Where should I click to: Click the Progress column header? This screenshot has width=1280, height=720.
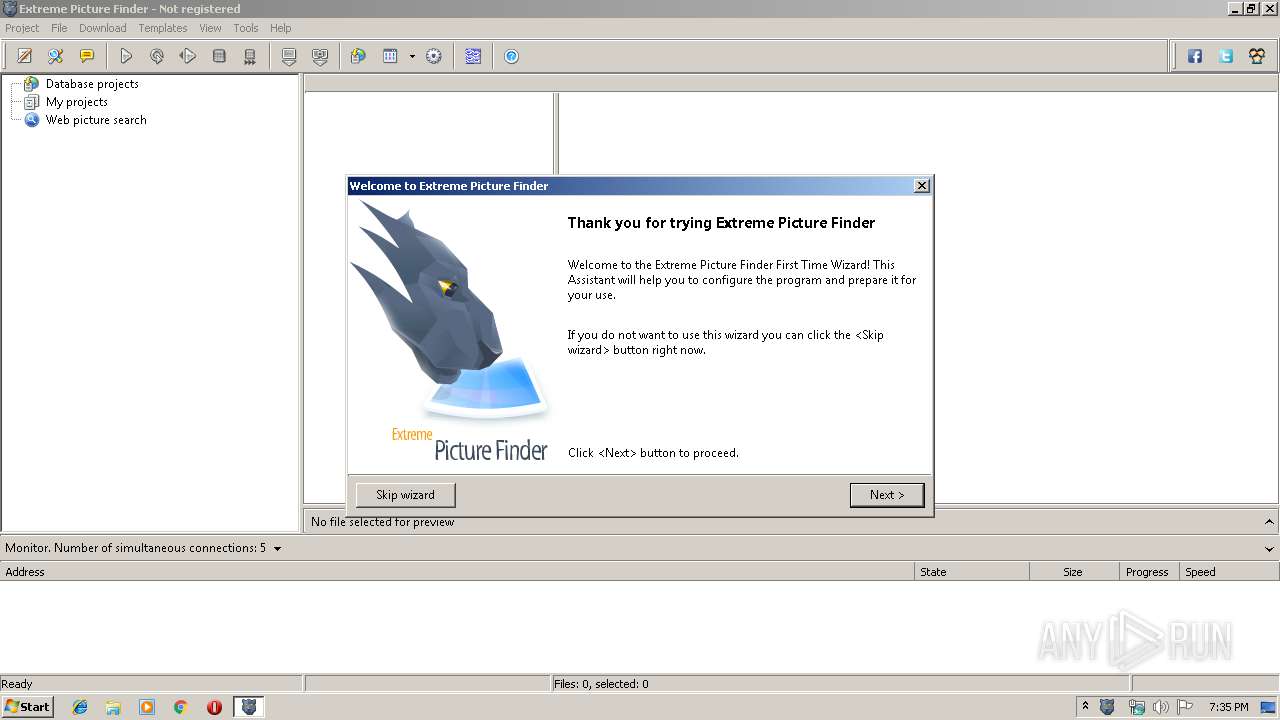[x=1149, y=572]
